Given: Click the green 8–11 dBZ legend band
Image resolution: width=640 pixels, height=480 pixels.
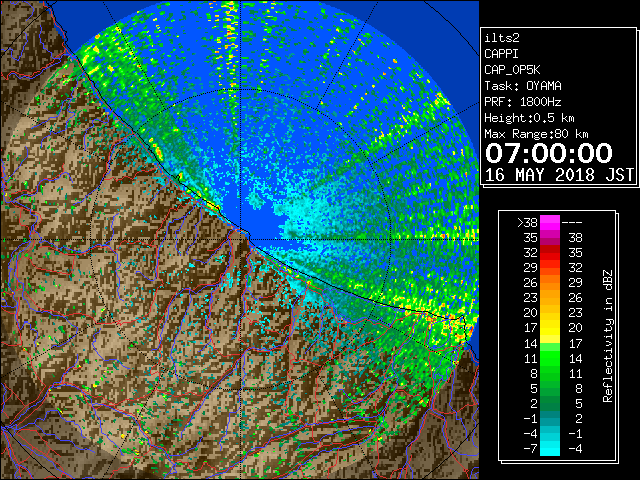Looking at the screenshot, I should click(550, 373).
